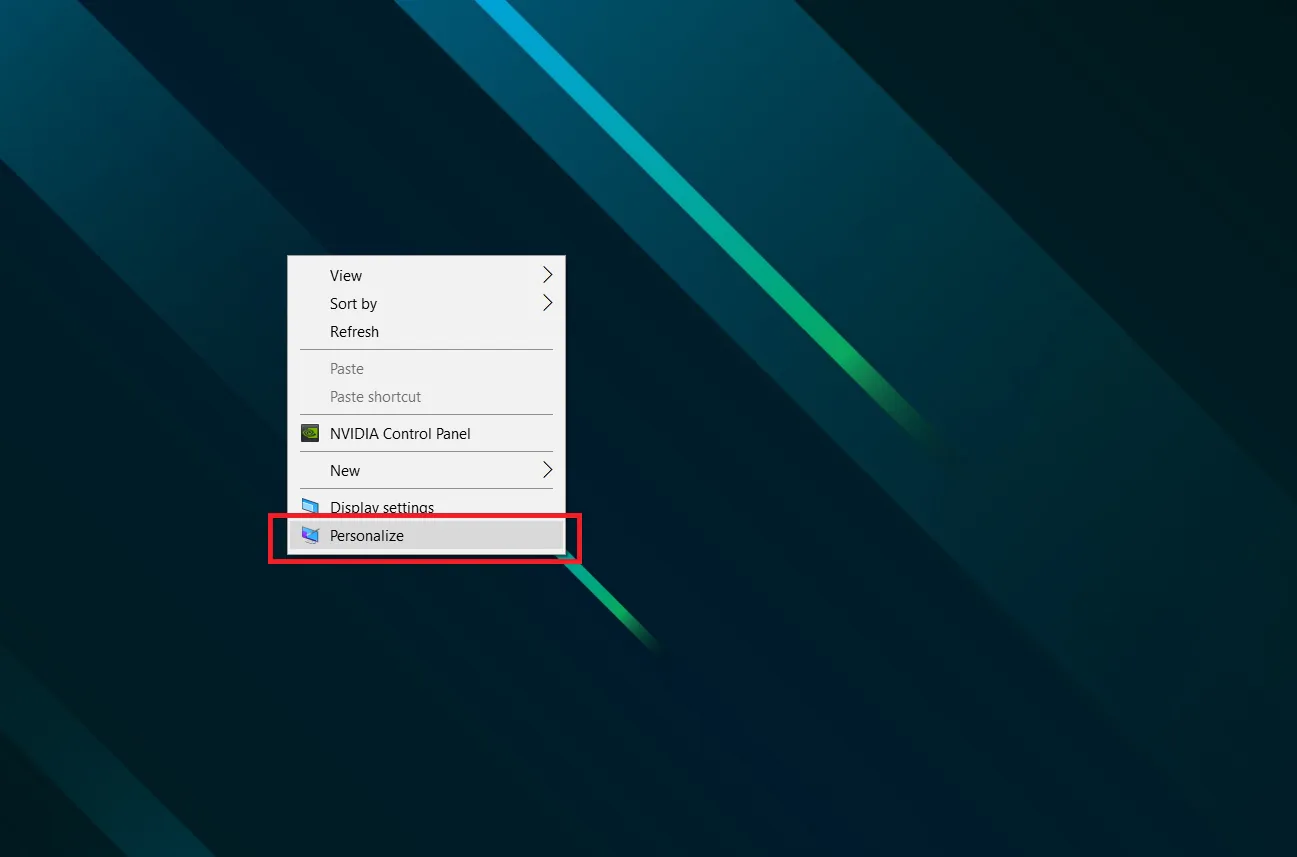Image resolution: width=1297 pixels, height=857 pixels.
Task: Open Display settings from the menu
Action: [x=426, y=507]
